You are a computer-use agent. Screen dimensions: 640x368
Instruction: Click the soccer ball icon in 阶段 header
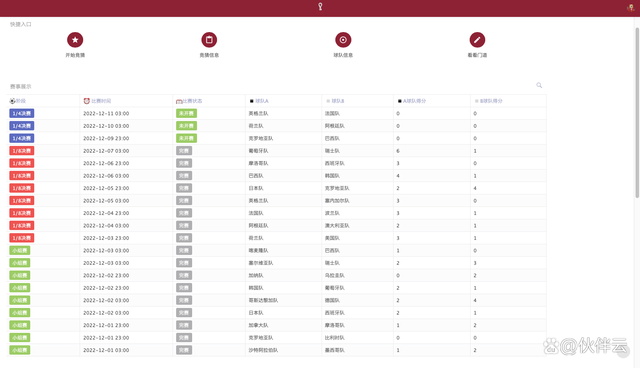point(13,101)
